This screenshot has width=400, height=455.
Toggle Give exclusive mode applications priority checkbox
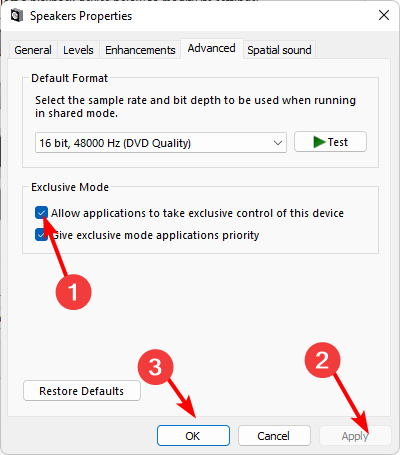pos(41,235)
